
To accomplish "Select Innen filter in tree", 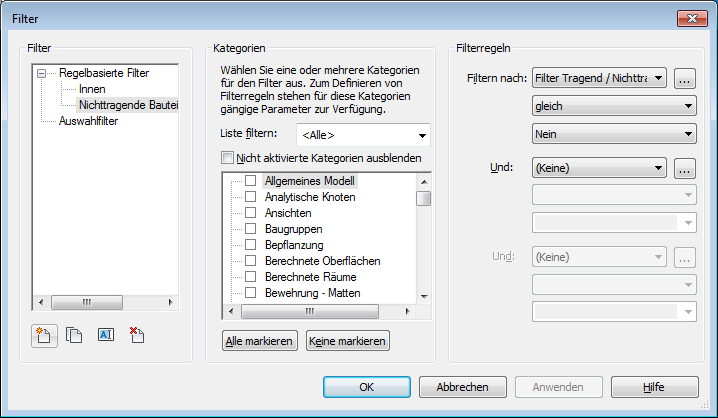I will point(91,89).
